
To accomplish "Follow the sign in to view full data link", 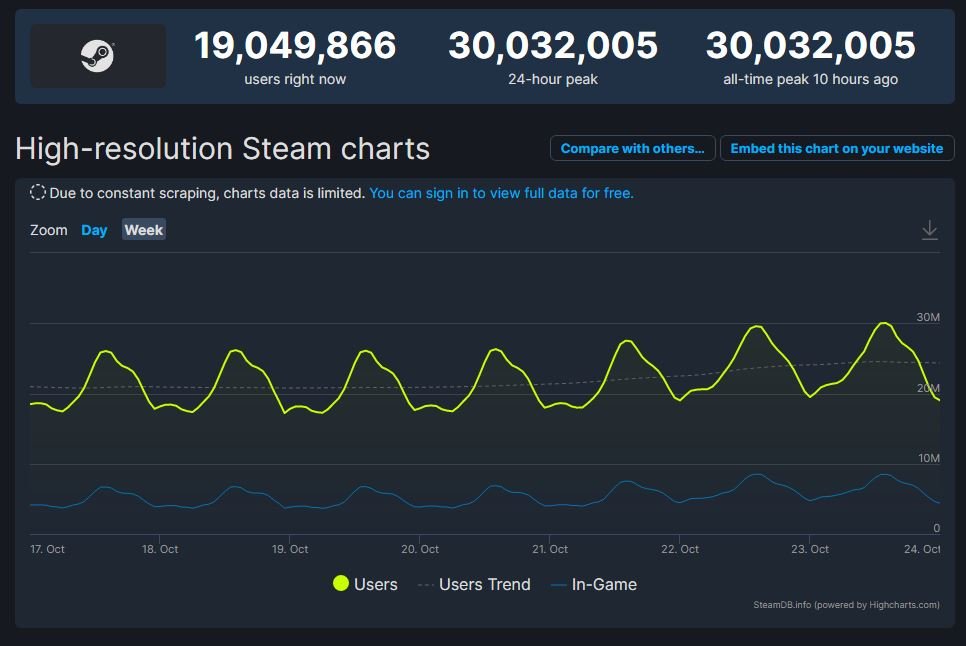I will (x=501, y=193).
